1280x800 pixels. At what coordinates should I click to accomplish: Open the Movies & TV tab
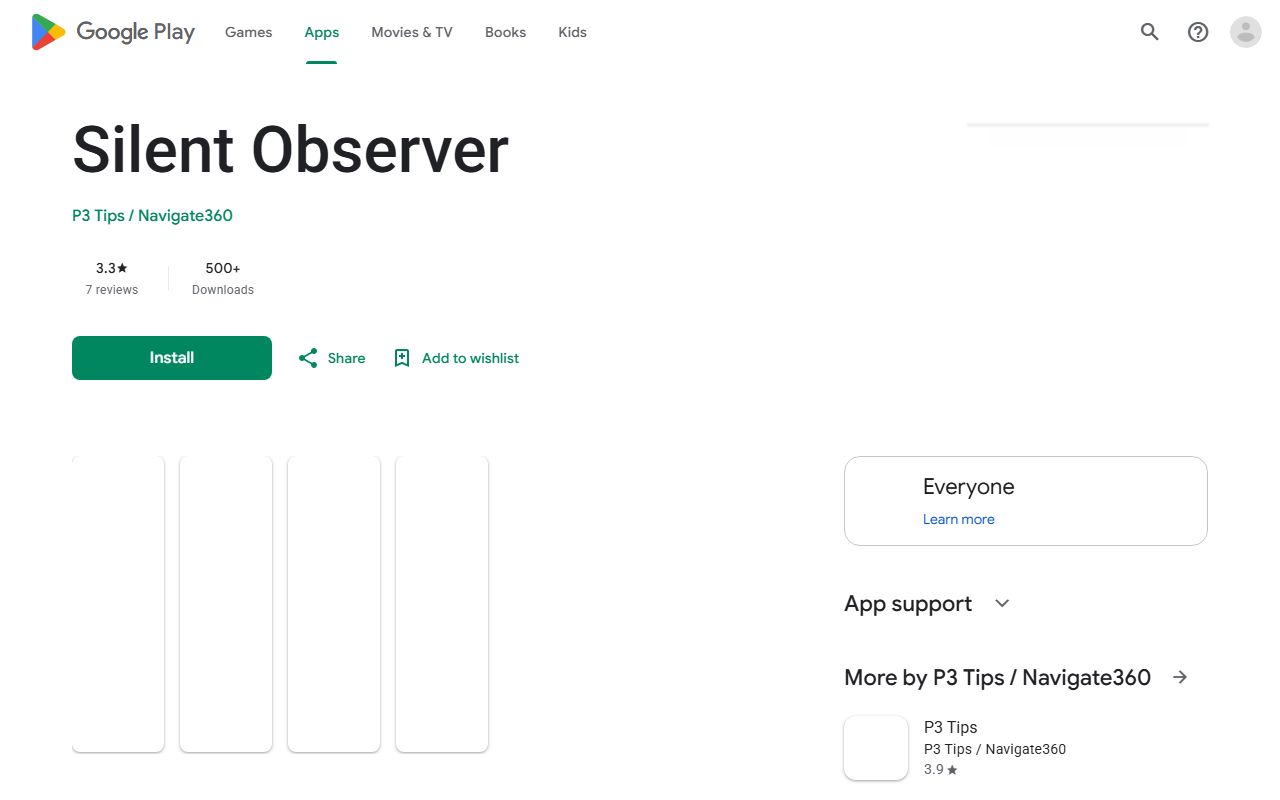[x=412, y=32]
